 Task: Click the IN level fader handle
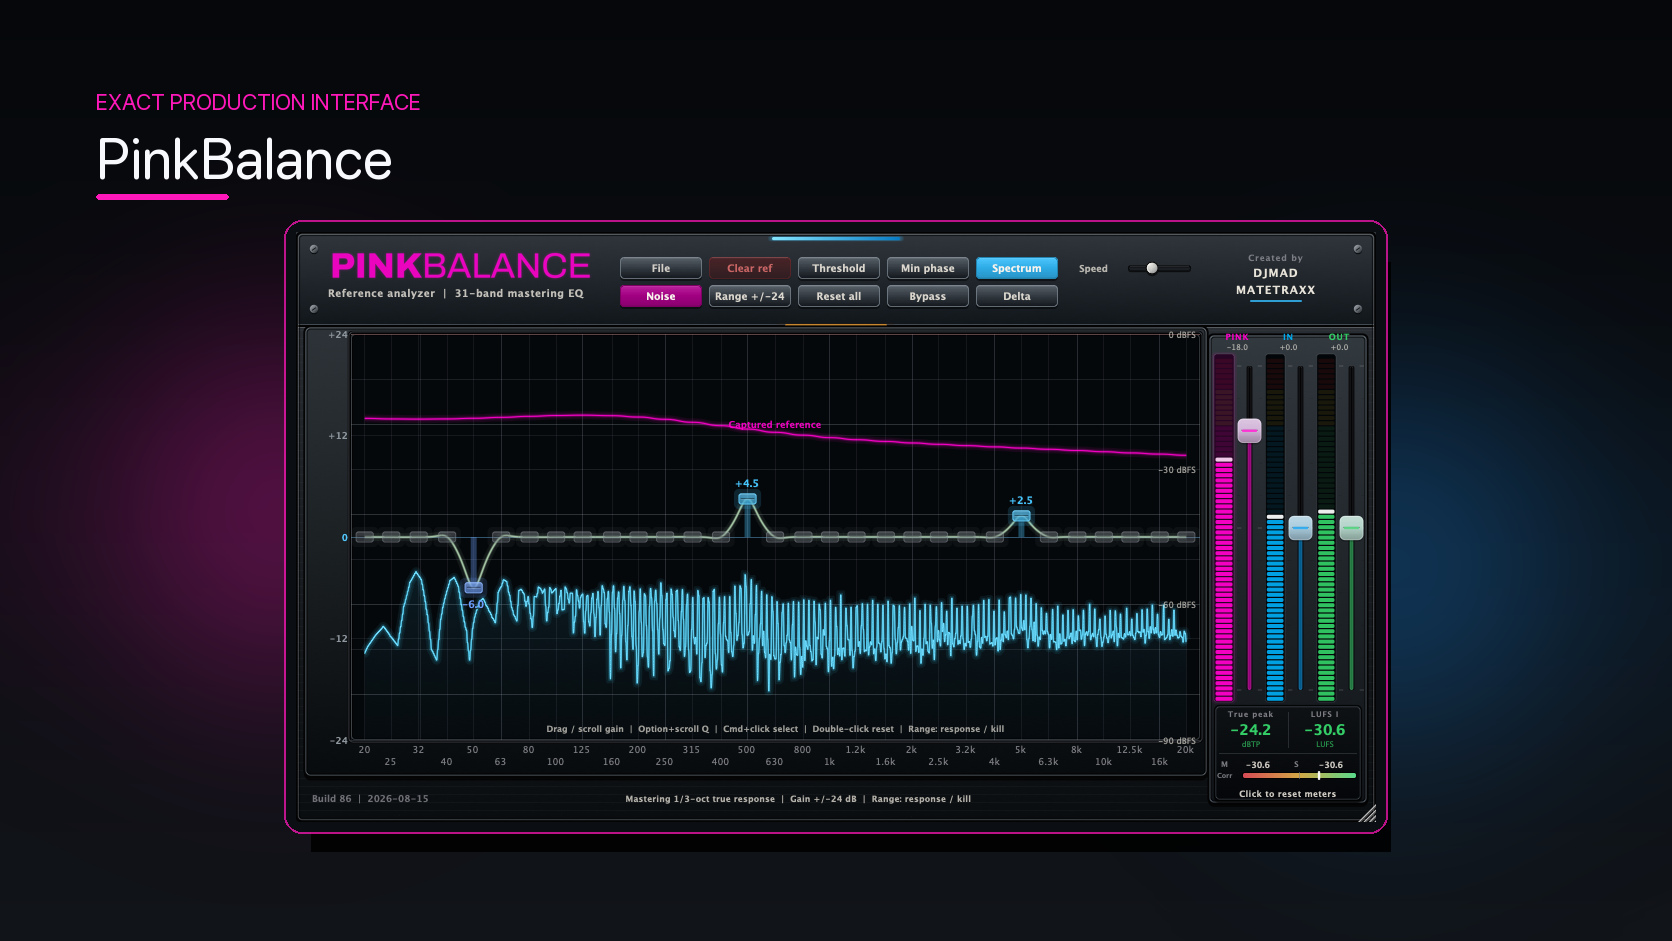pos(1300,528)
